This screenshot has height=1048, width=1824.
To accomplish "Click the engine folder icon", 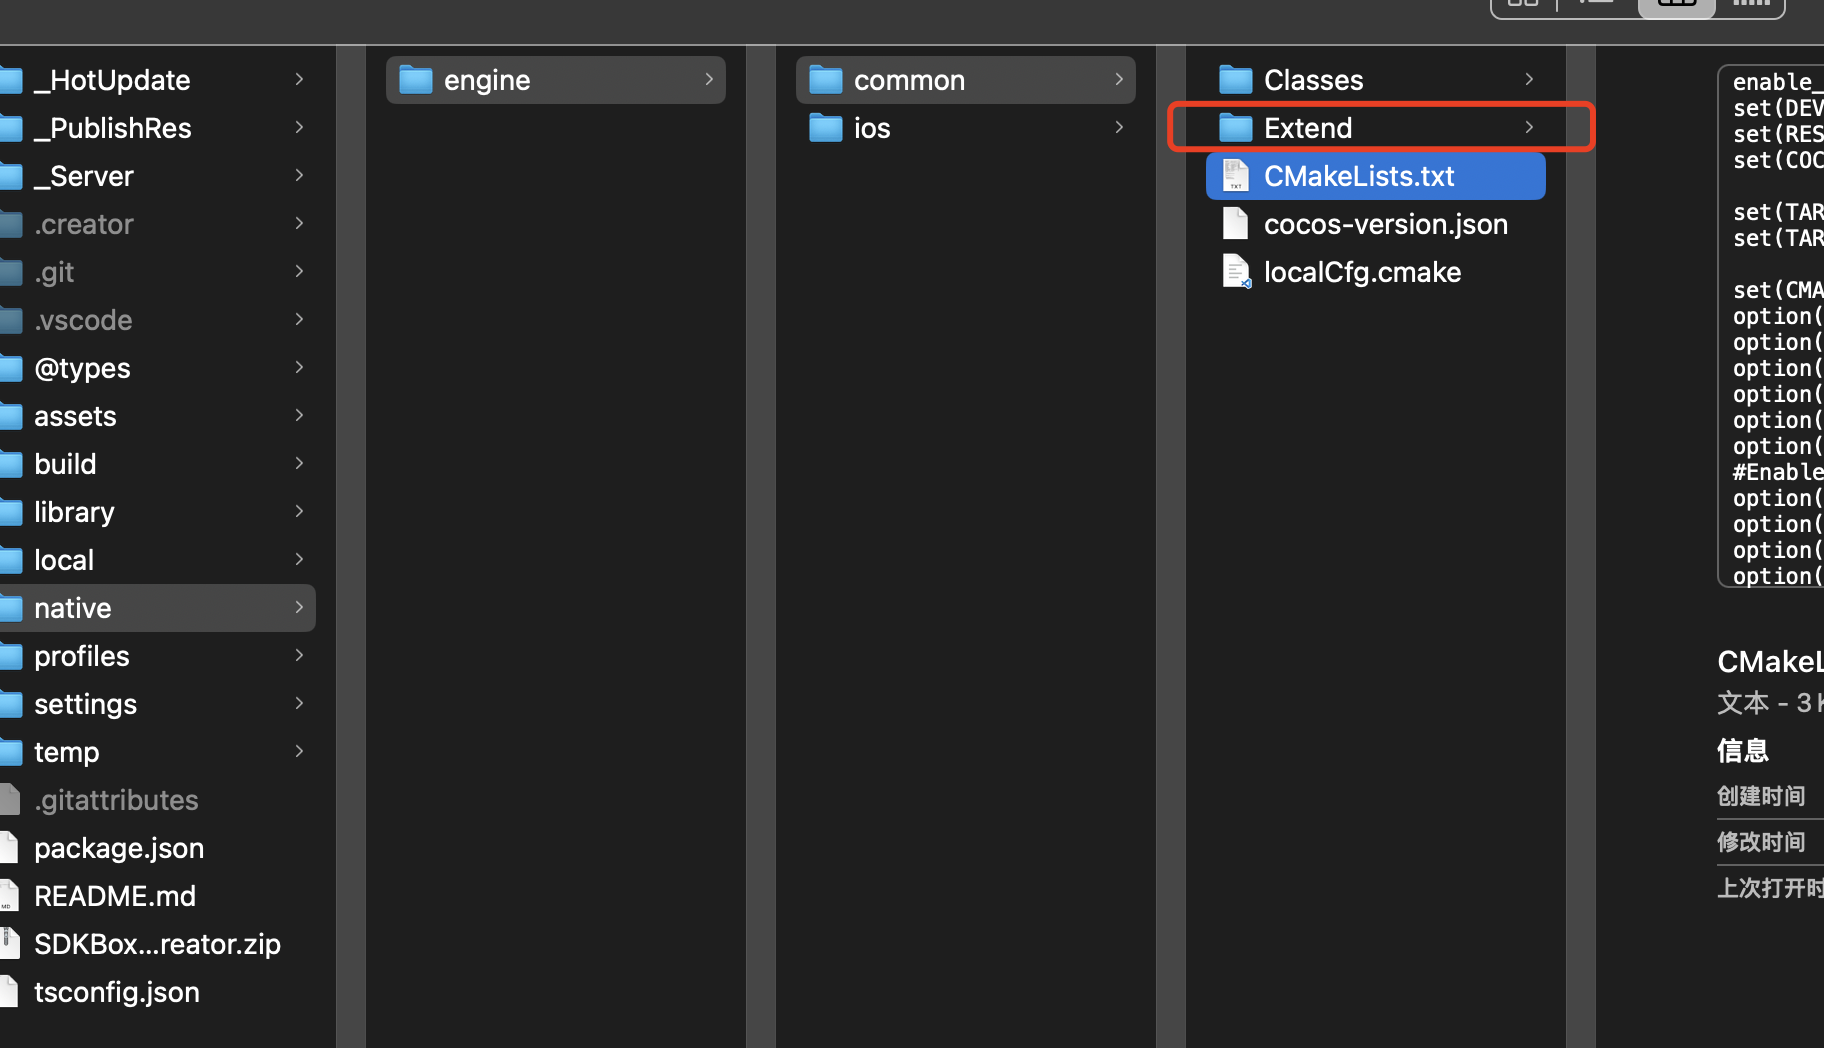I will click(415, 79).
